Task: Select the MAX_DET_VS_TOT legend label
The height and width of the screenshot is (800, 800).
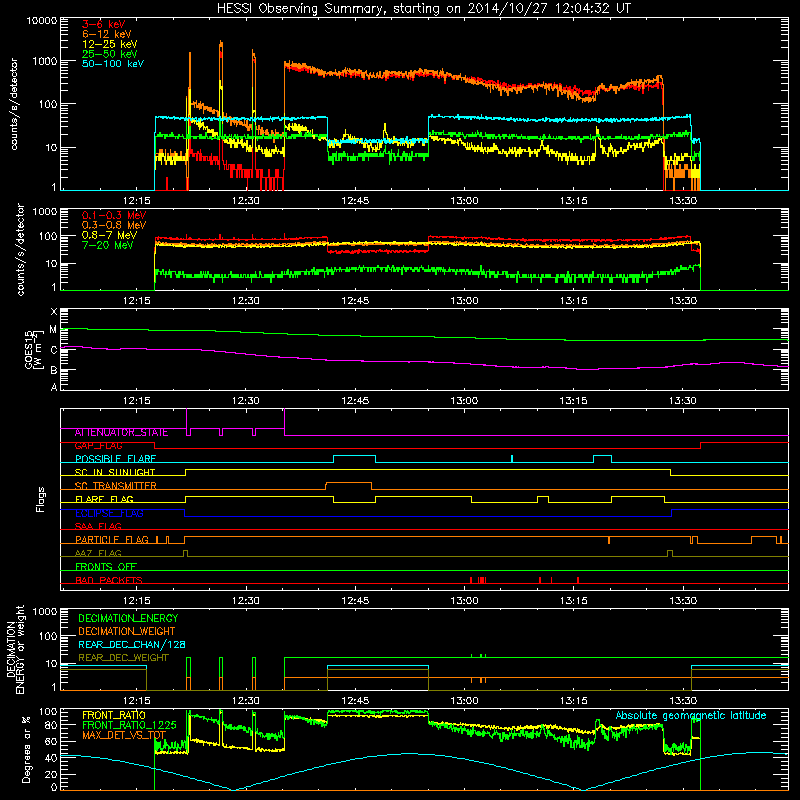Action: click(x=124, y=735)
